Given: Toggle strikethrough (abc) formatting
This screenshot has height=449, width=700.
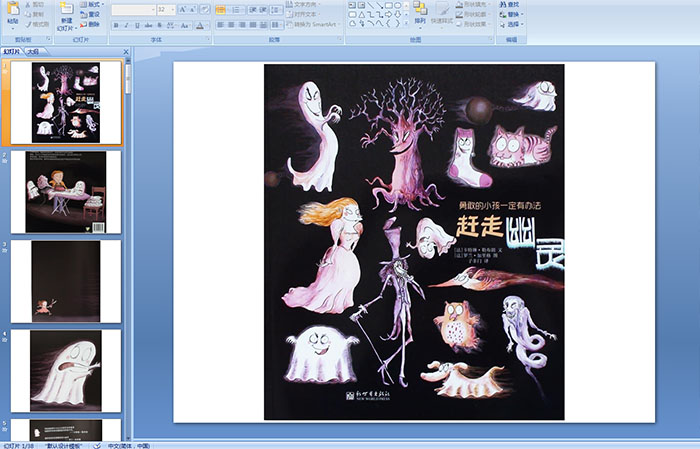Looking at the screenshot, I should (x=148, y=25).
